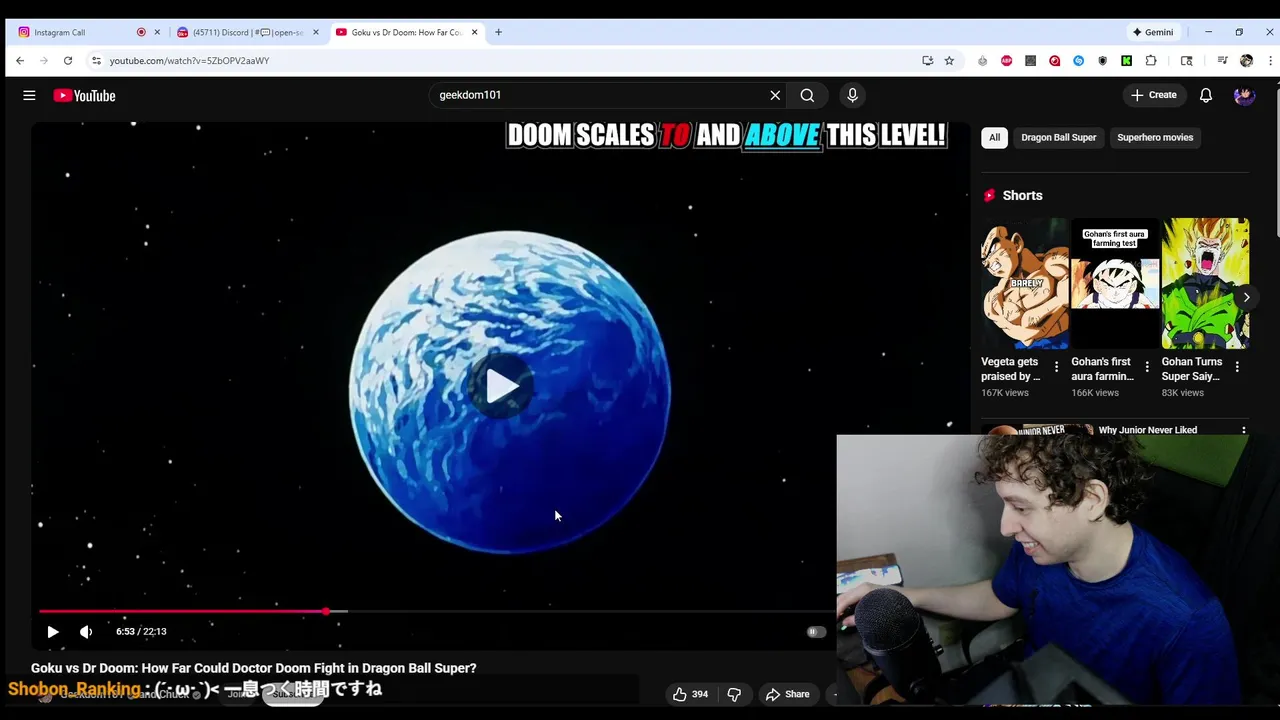Open the shield extension icon
Image resolution: width=1280 pixels, height=720 pixels.
coord(1102,61)
